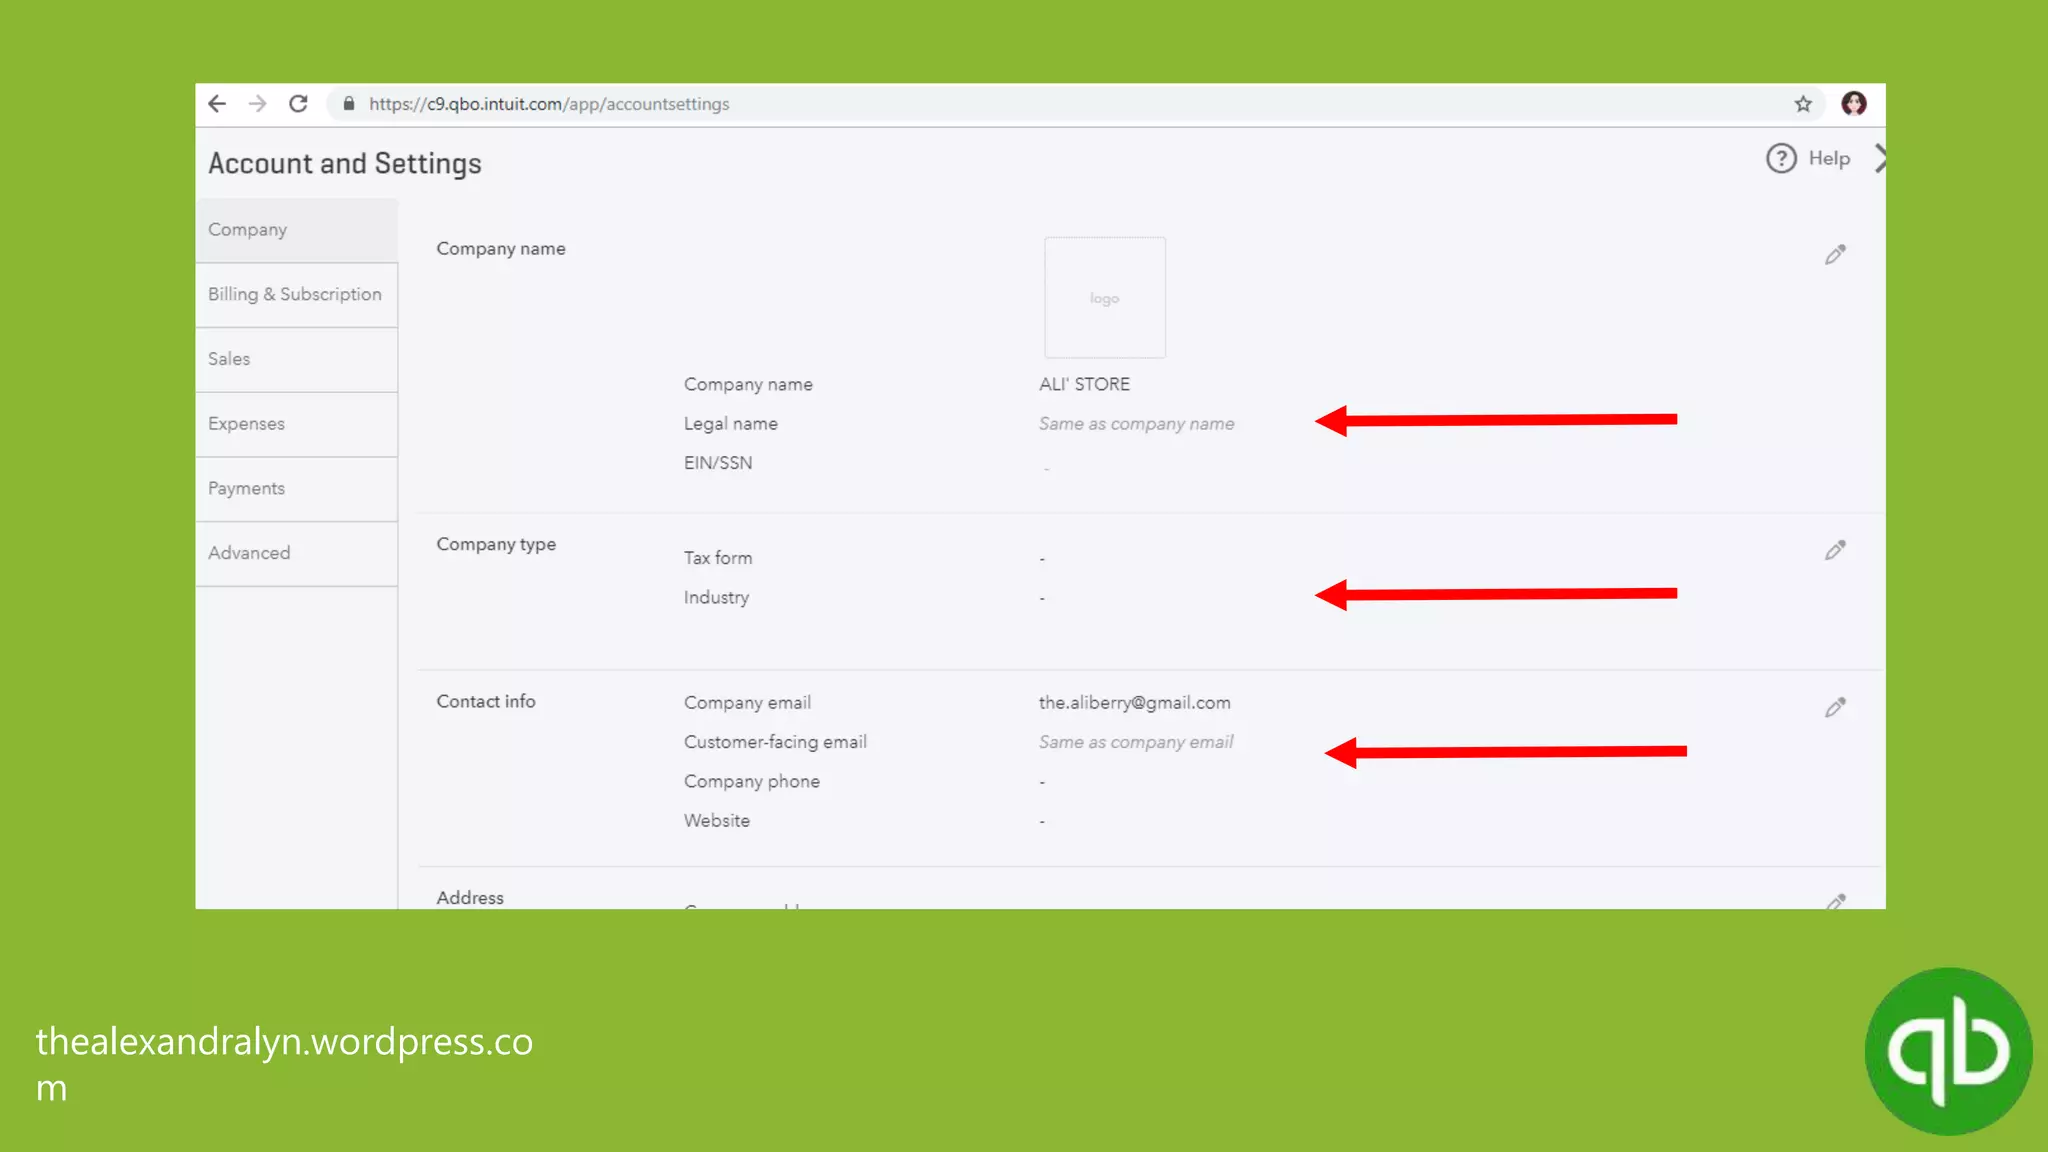The height and width of the screenshot is (1152, 2048).
Task: Edit the Company type section pencil
Action: 1835,551
